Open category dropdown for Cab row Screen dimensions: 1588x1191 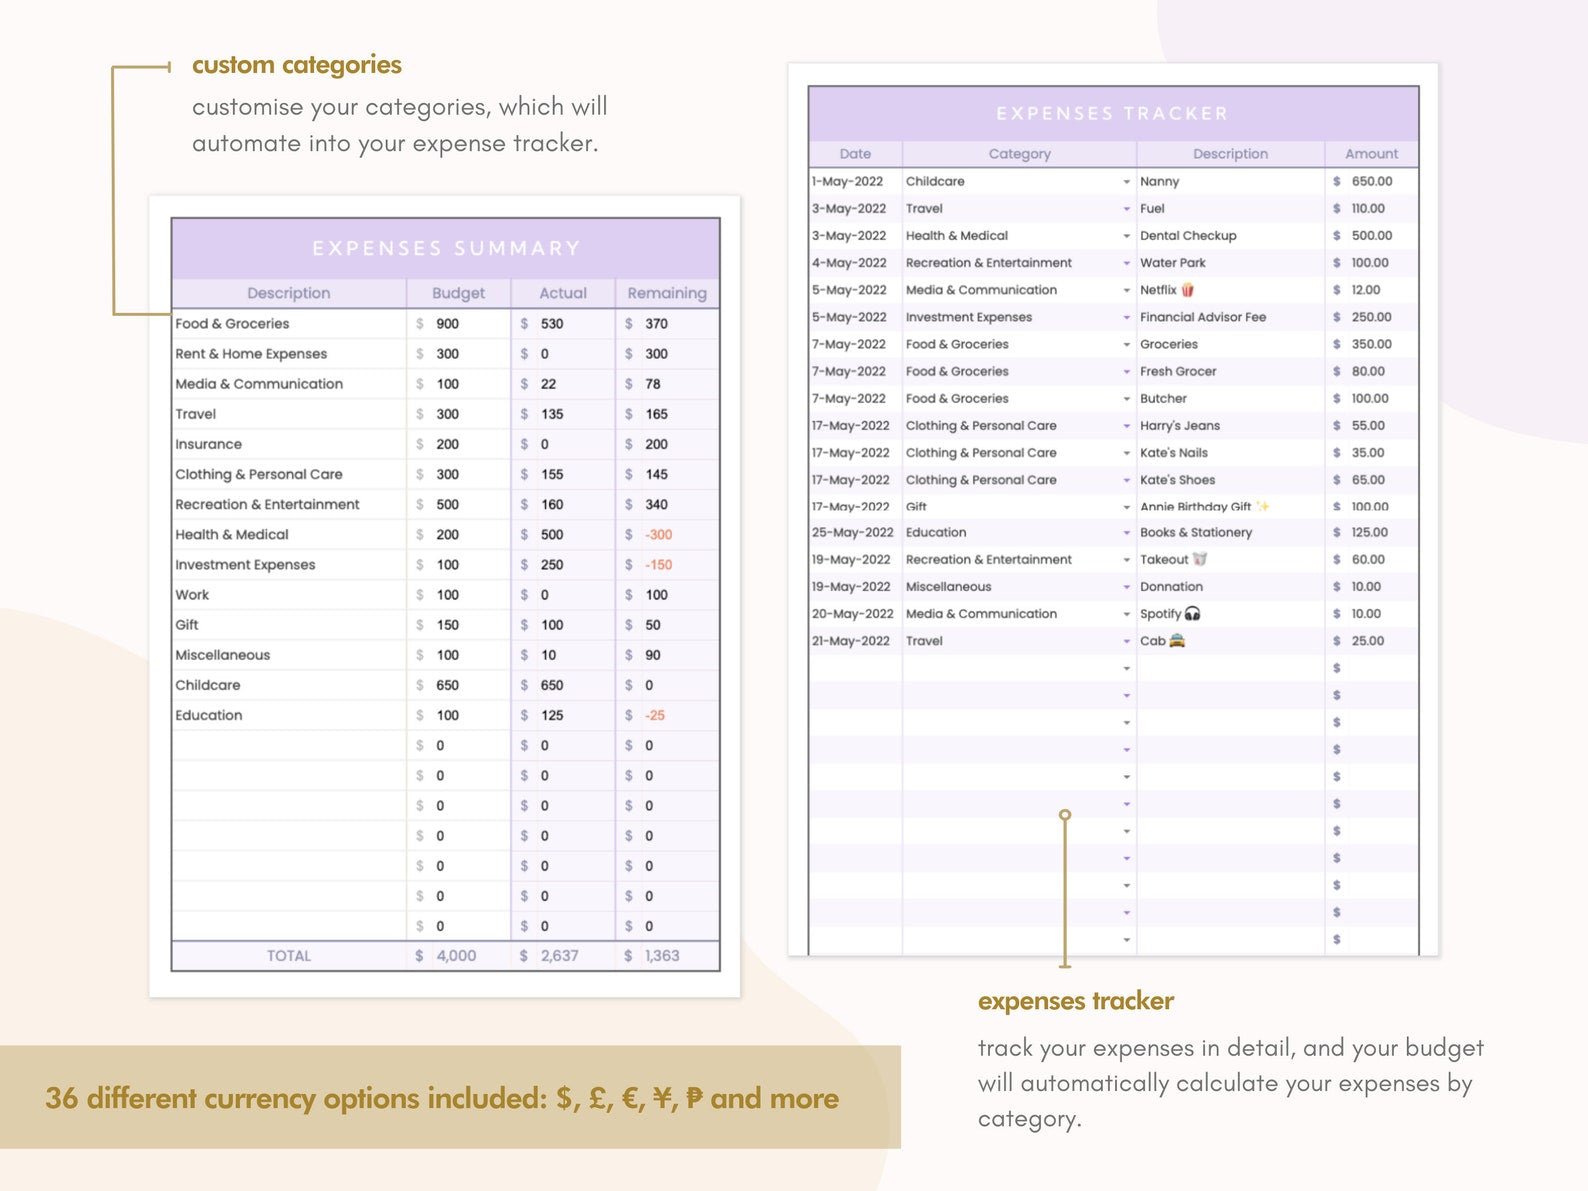pyautogui.click(x=1126, y=641)
